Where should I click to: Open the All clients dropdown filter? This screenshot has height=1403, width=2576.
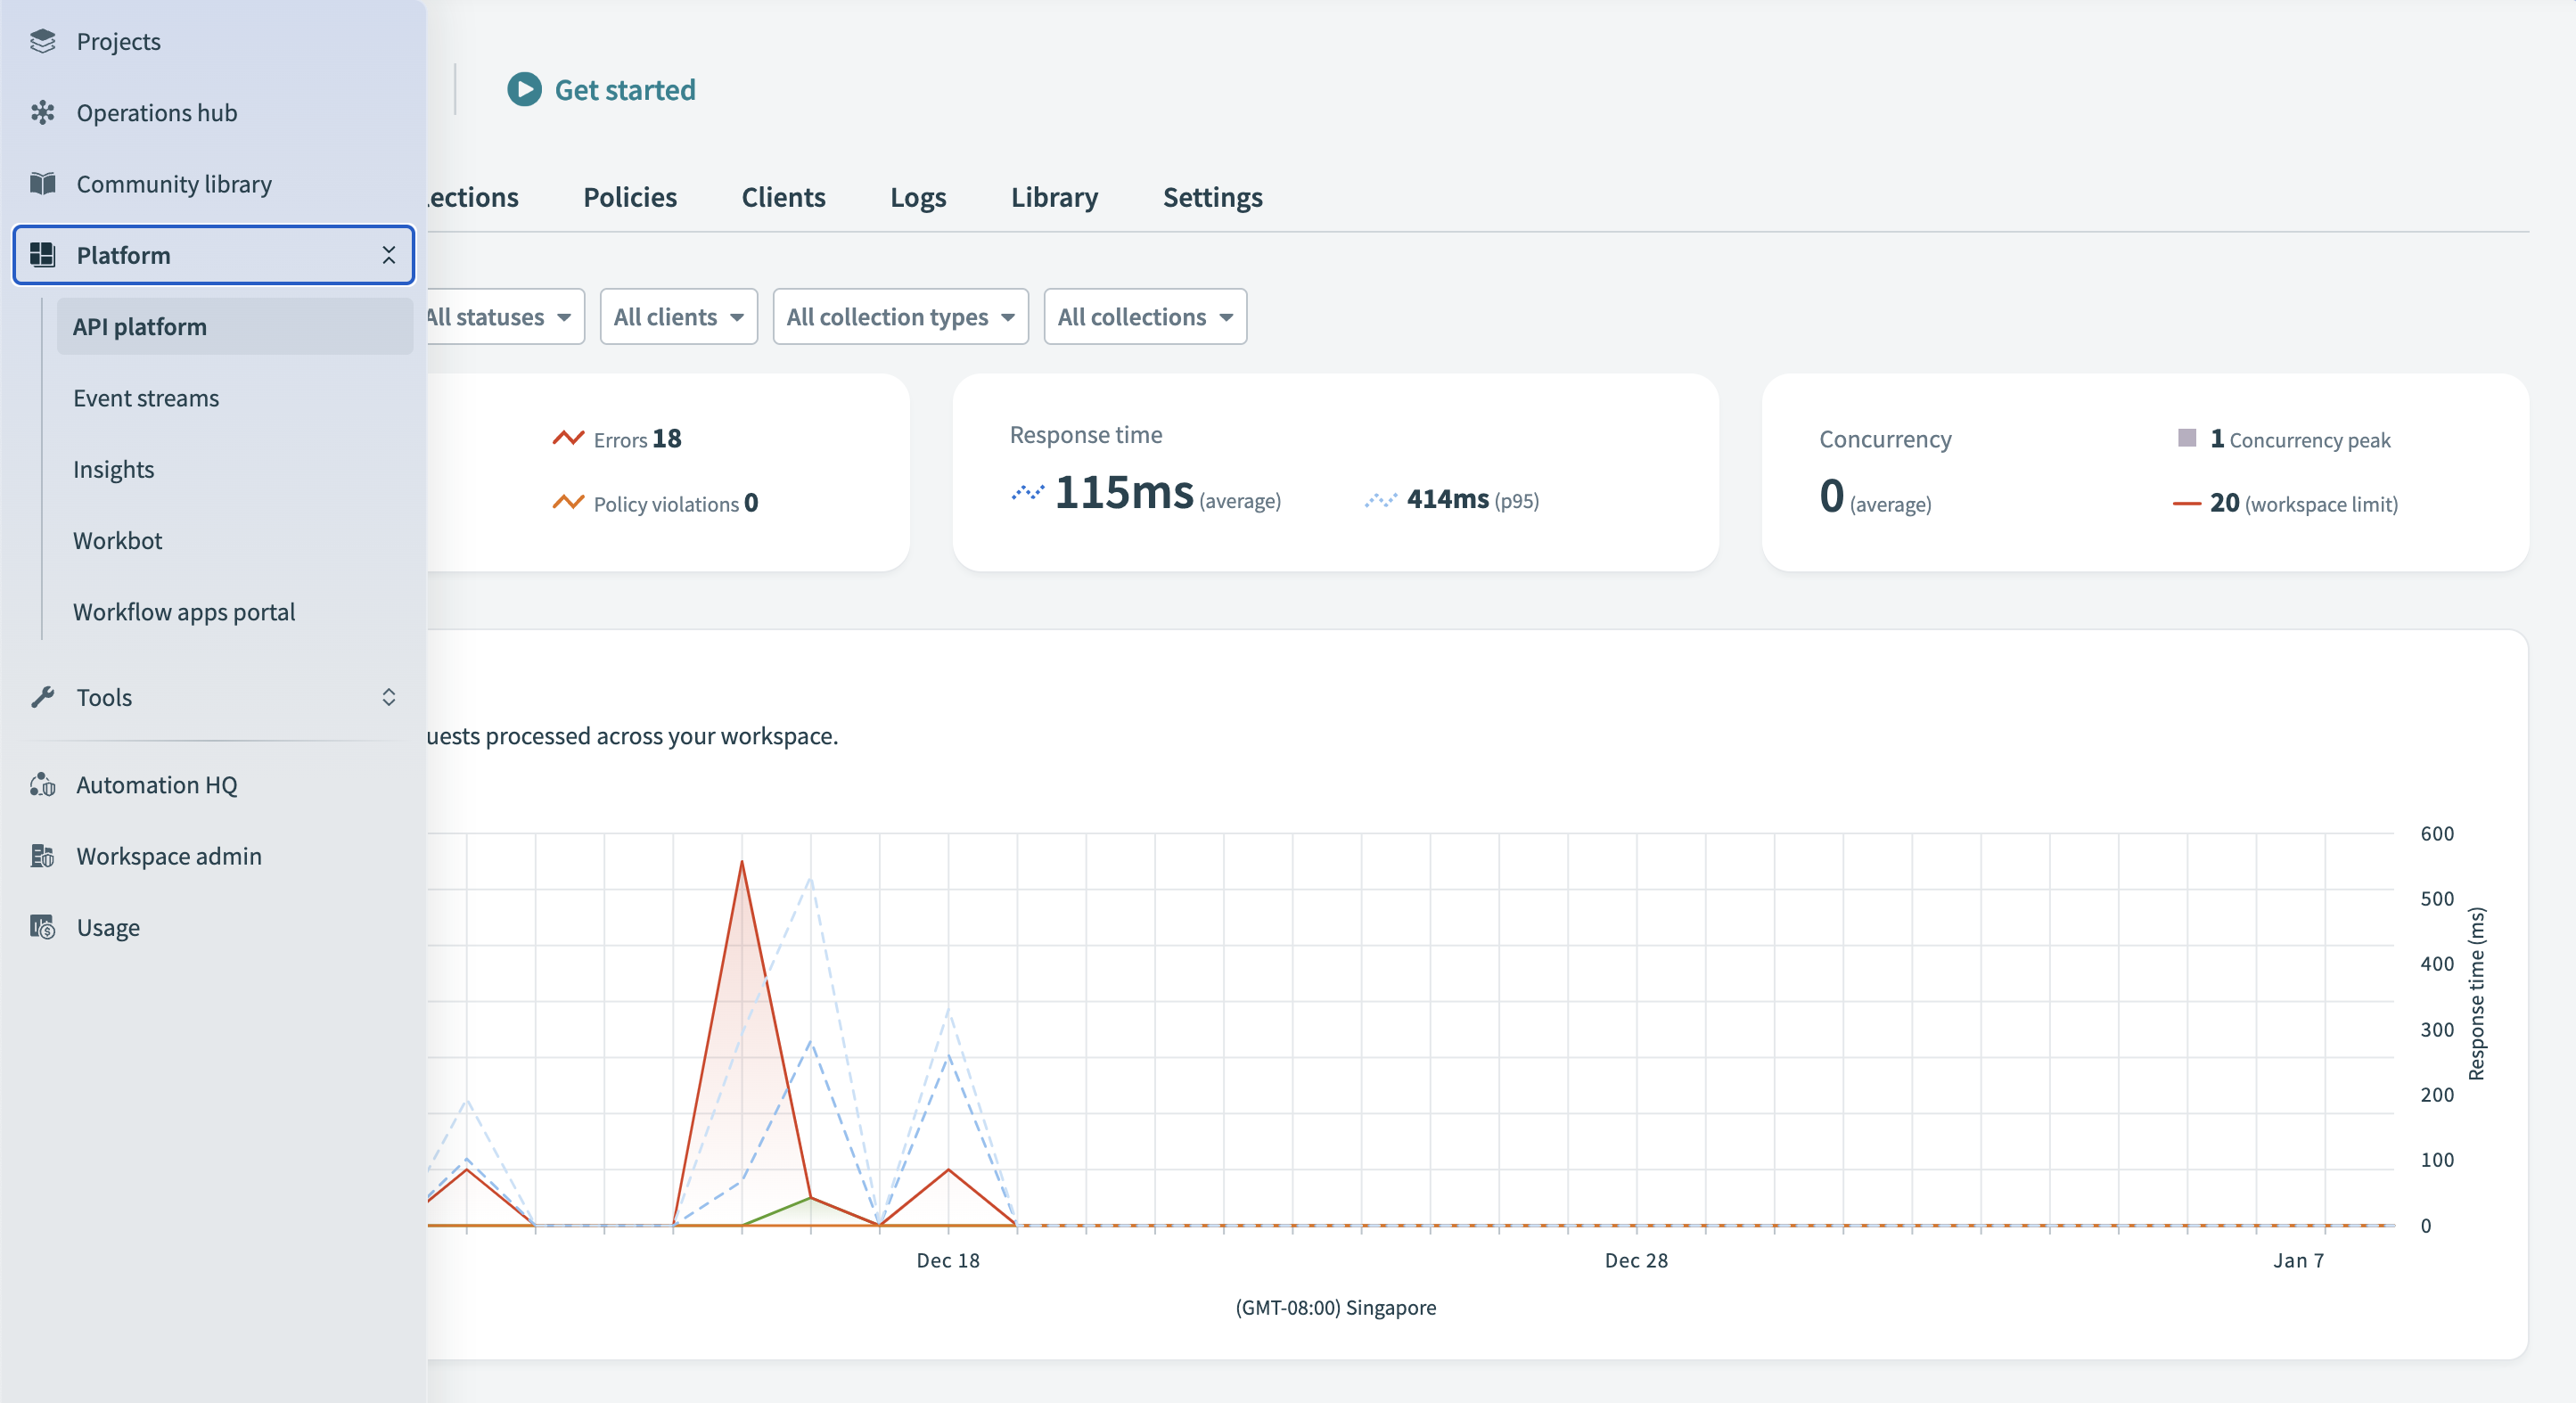point(676,315)
